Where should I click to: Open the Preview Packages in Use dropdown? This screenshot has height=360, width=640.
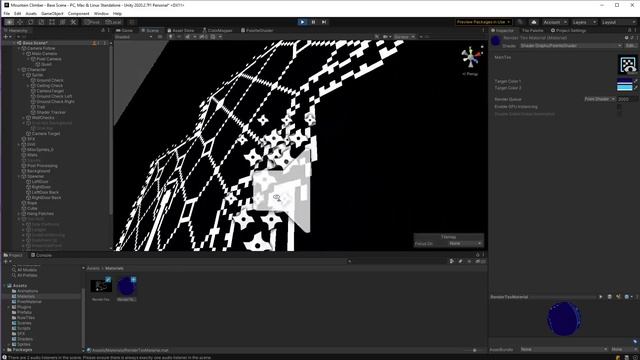click(483, 22)
